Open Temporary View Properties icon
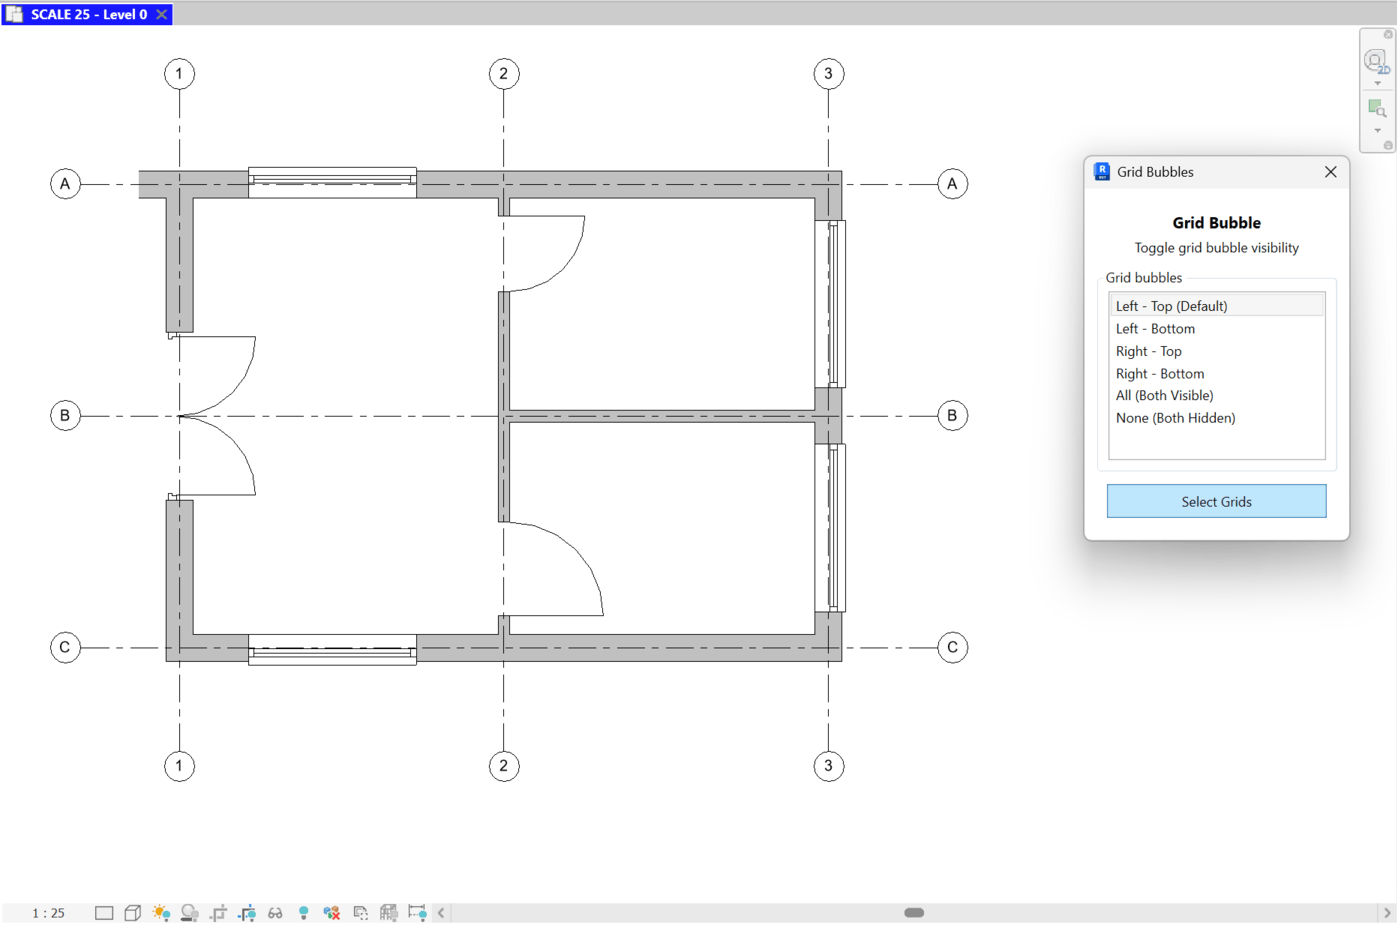 (x=358, y=912)
